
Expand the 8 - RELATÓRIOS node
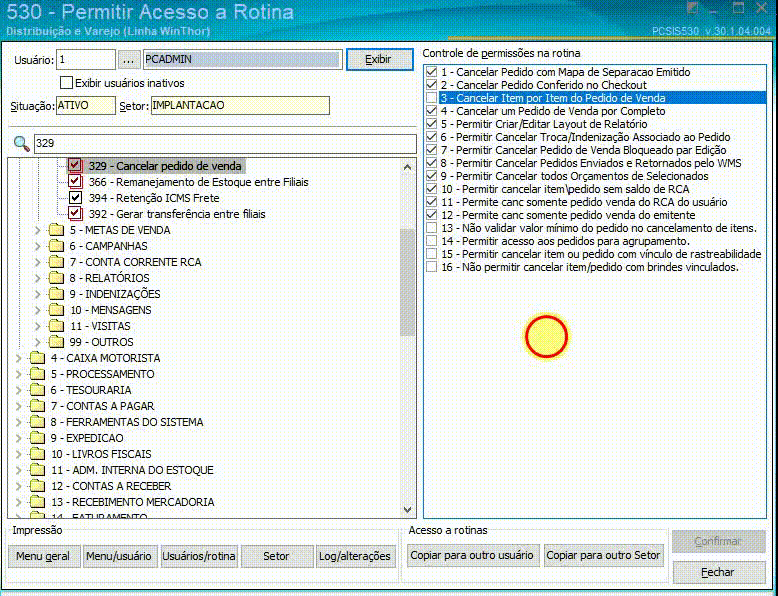point(38,278)
